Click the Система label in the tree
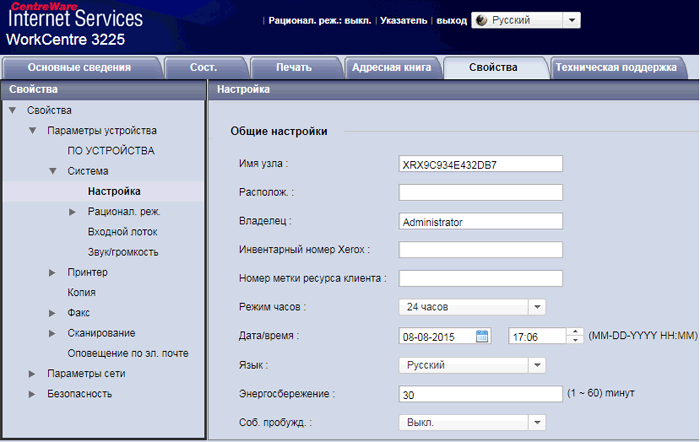 pos(88,171)
